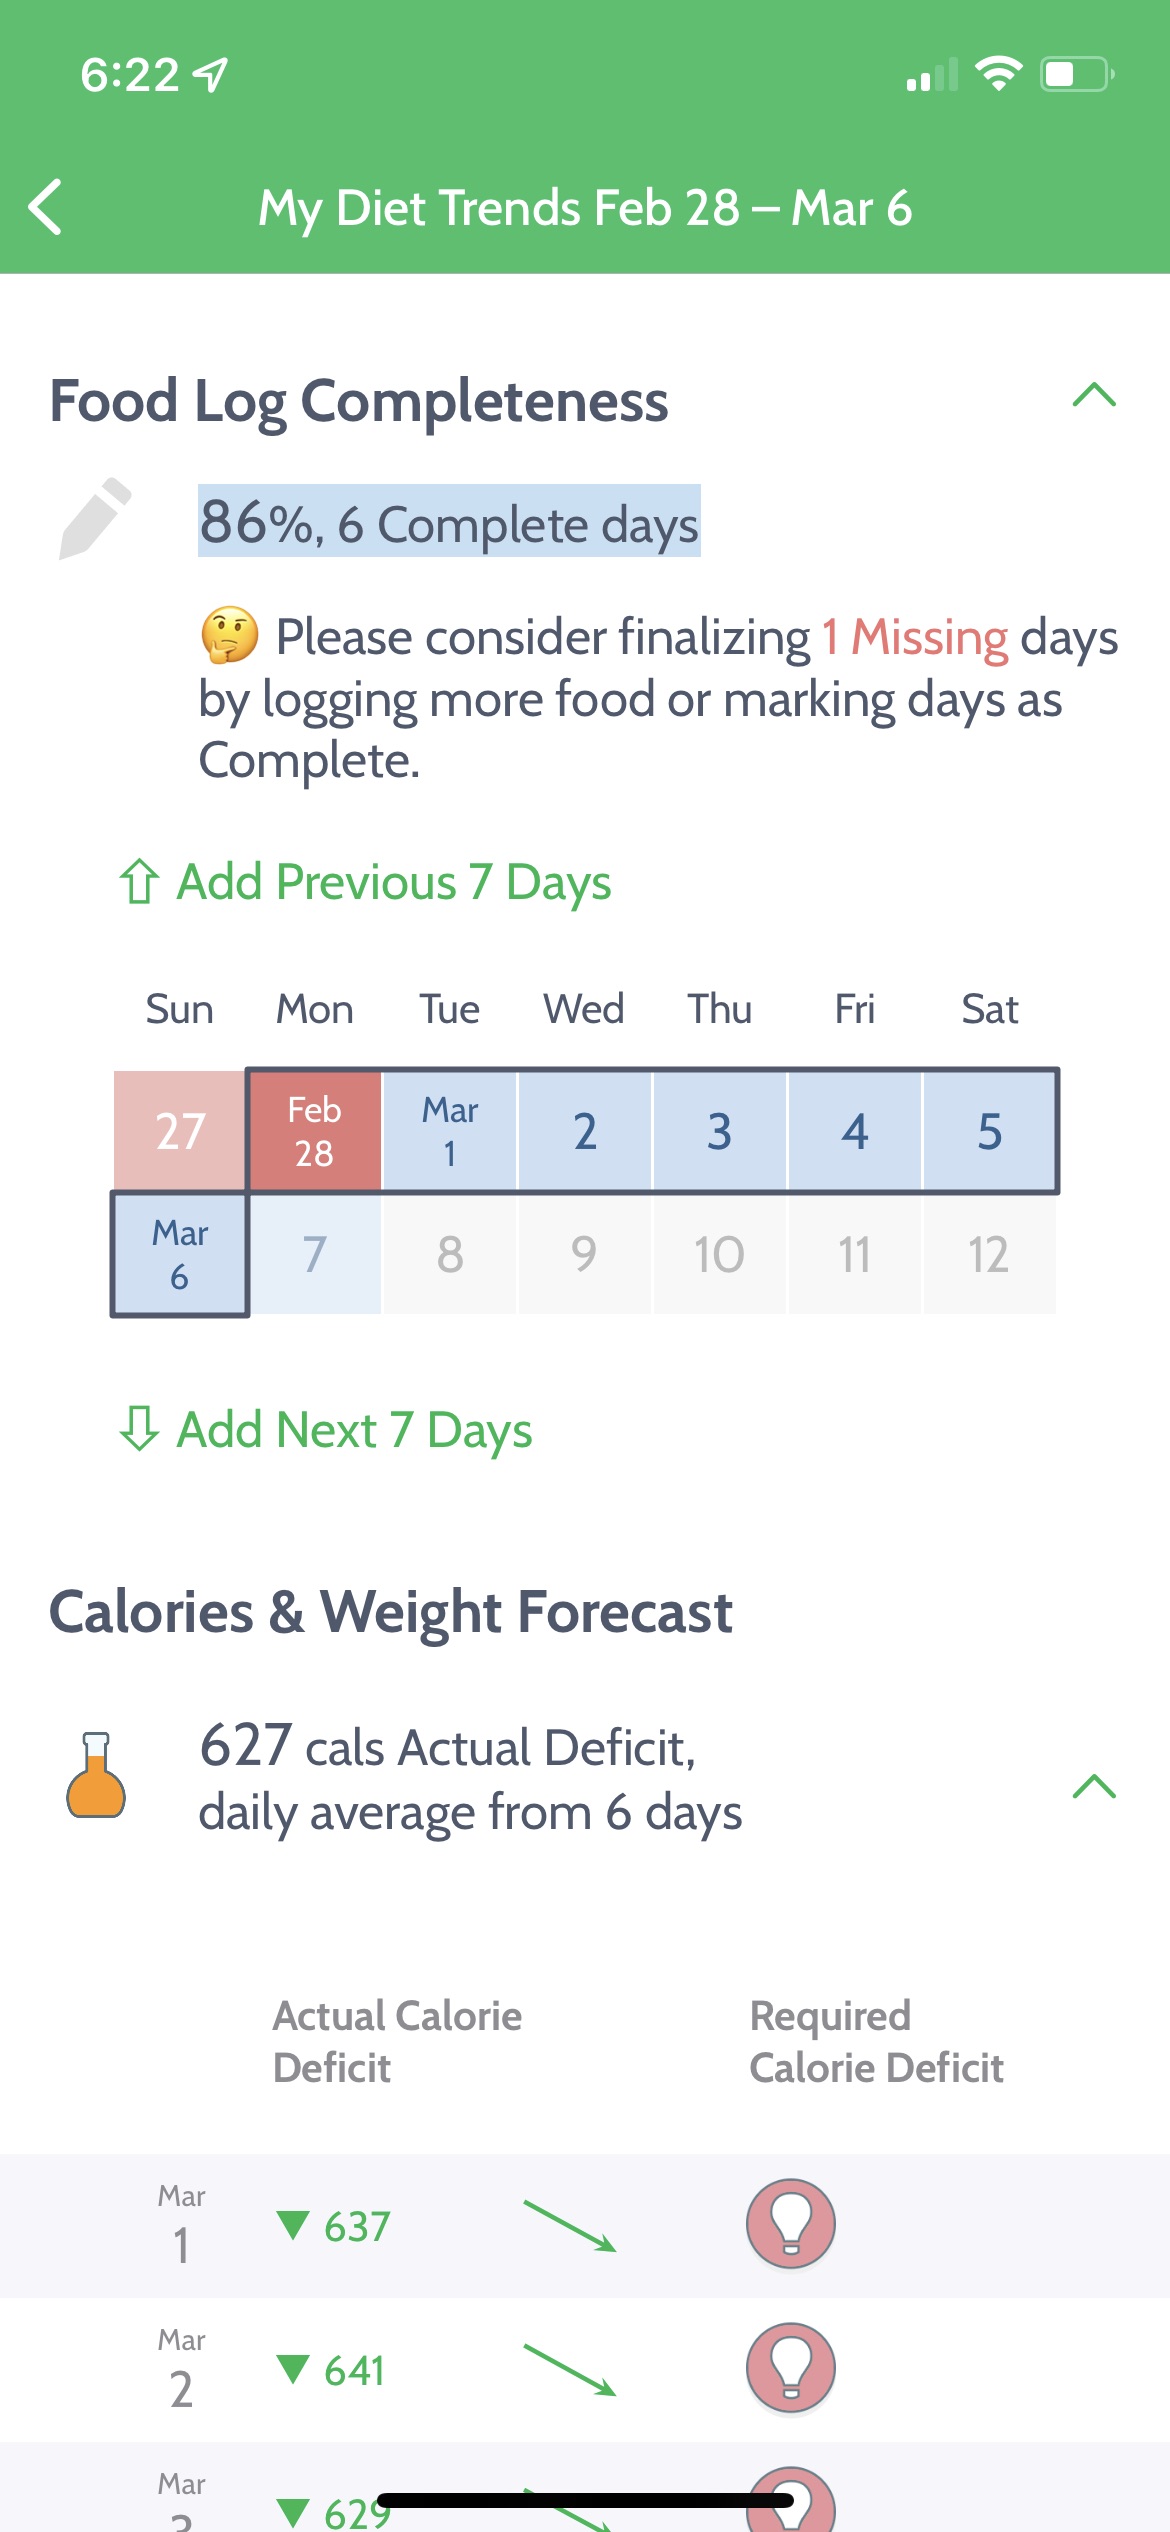Collapse the Calories & Weight Forecast details

[1093, 1786]
